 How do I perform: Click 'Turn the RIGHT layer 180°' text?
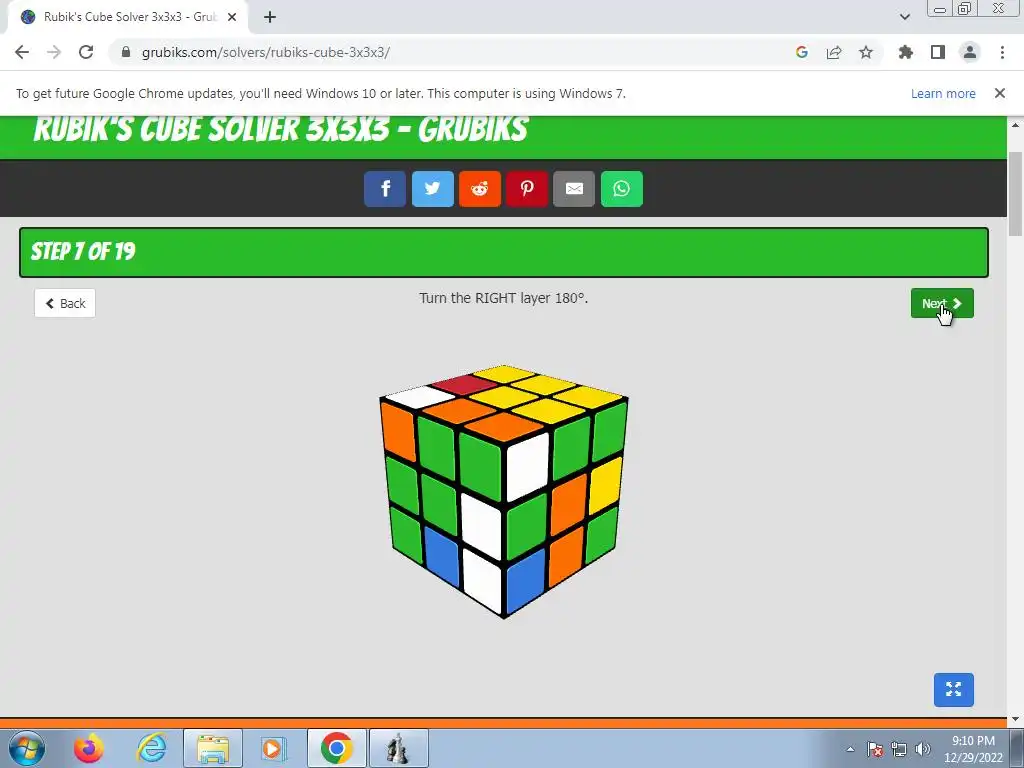[504, 298]
